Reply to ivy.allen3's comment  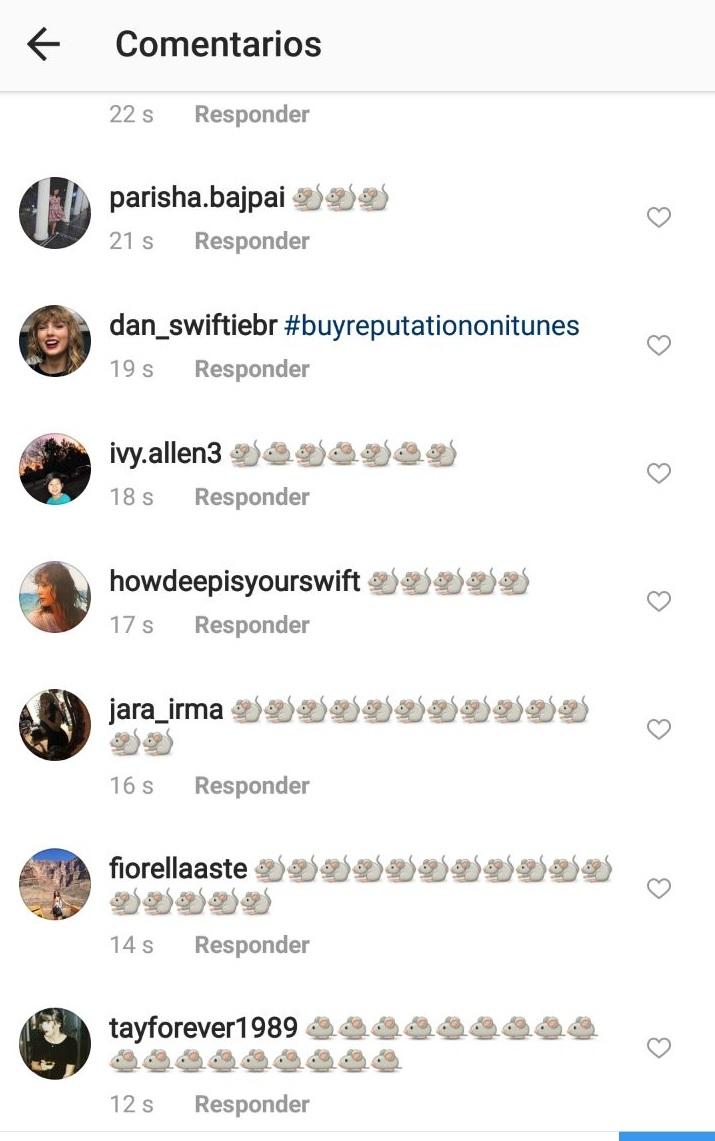251,497
